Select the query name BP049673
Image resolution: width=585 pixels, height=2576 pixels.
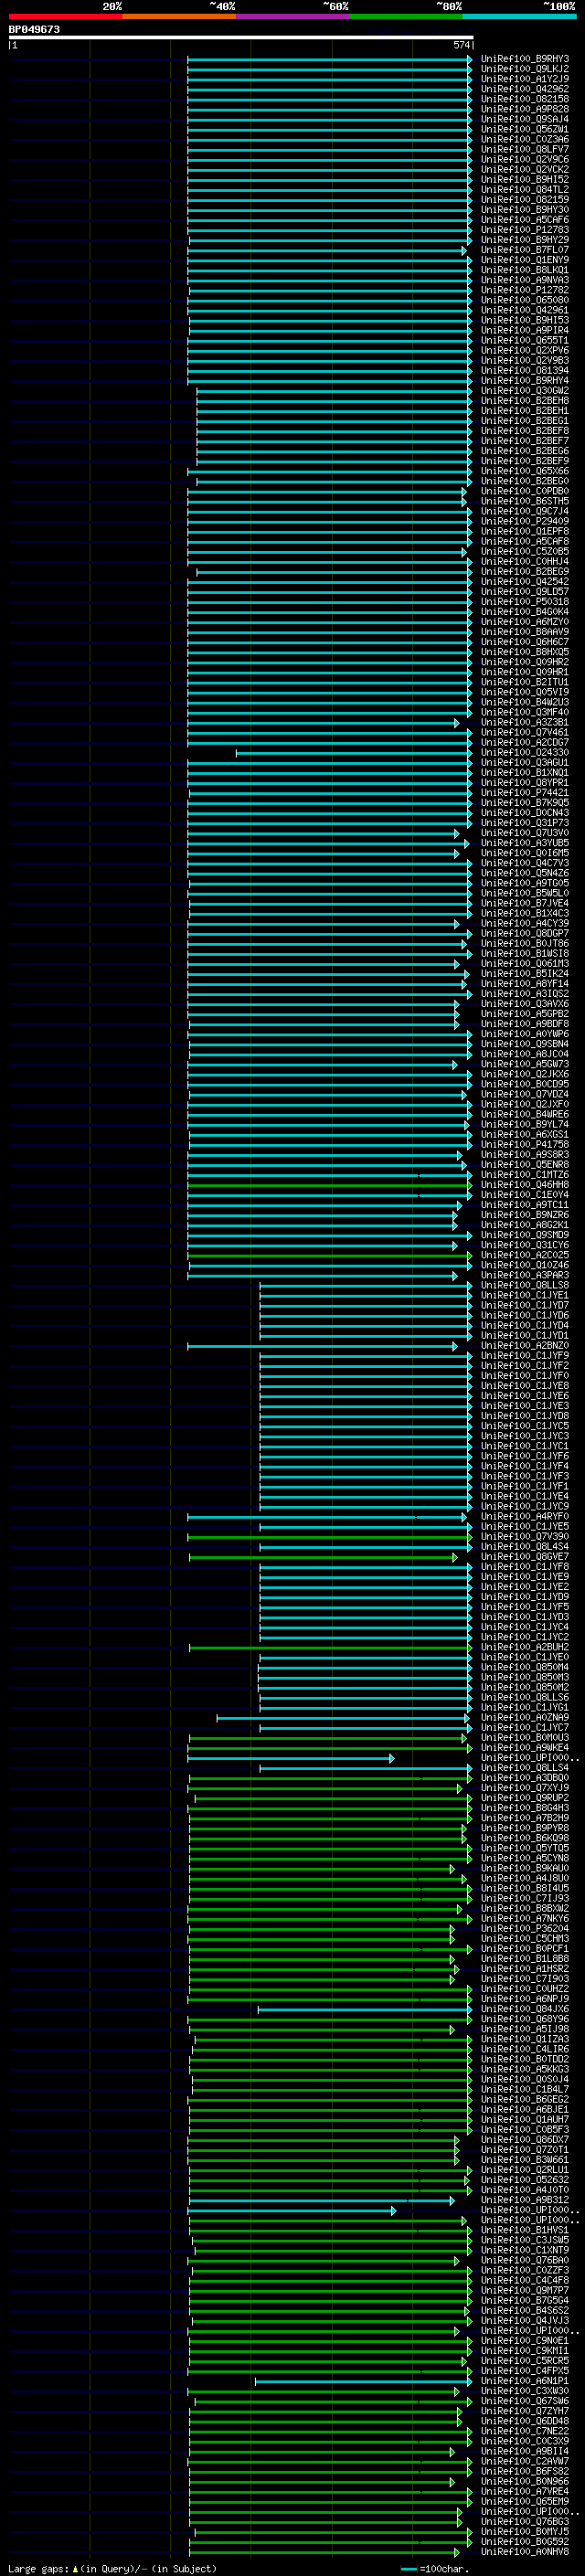click(34, 29)
